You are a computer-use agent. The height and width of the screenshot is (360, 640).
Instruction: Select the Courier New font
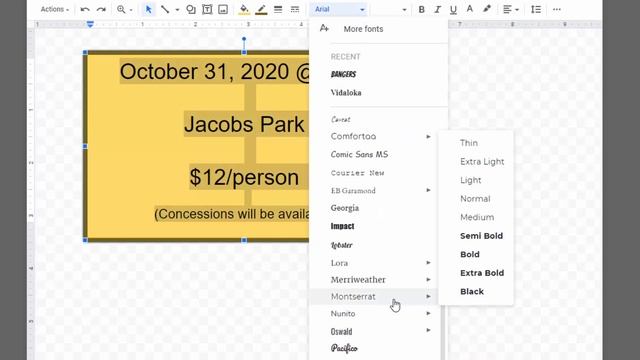(357, 173)
